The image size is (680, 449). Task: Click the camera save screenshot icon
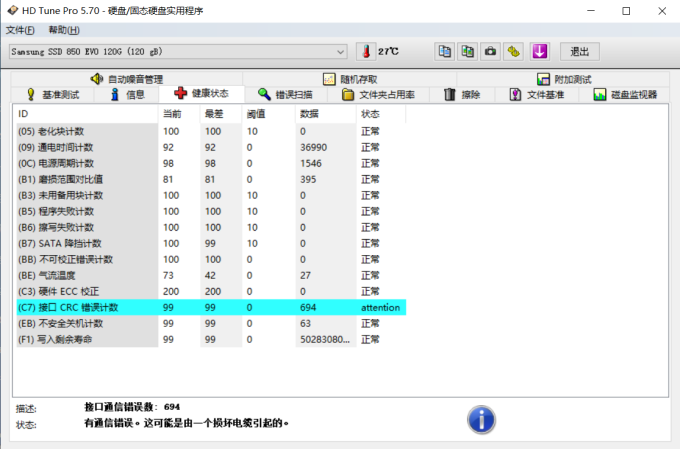coord(491,51)
